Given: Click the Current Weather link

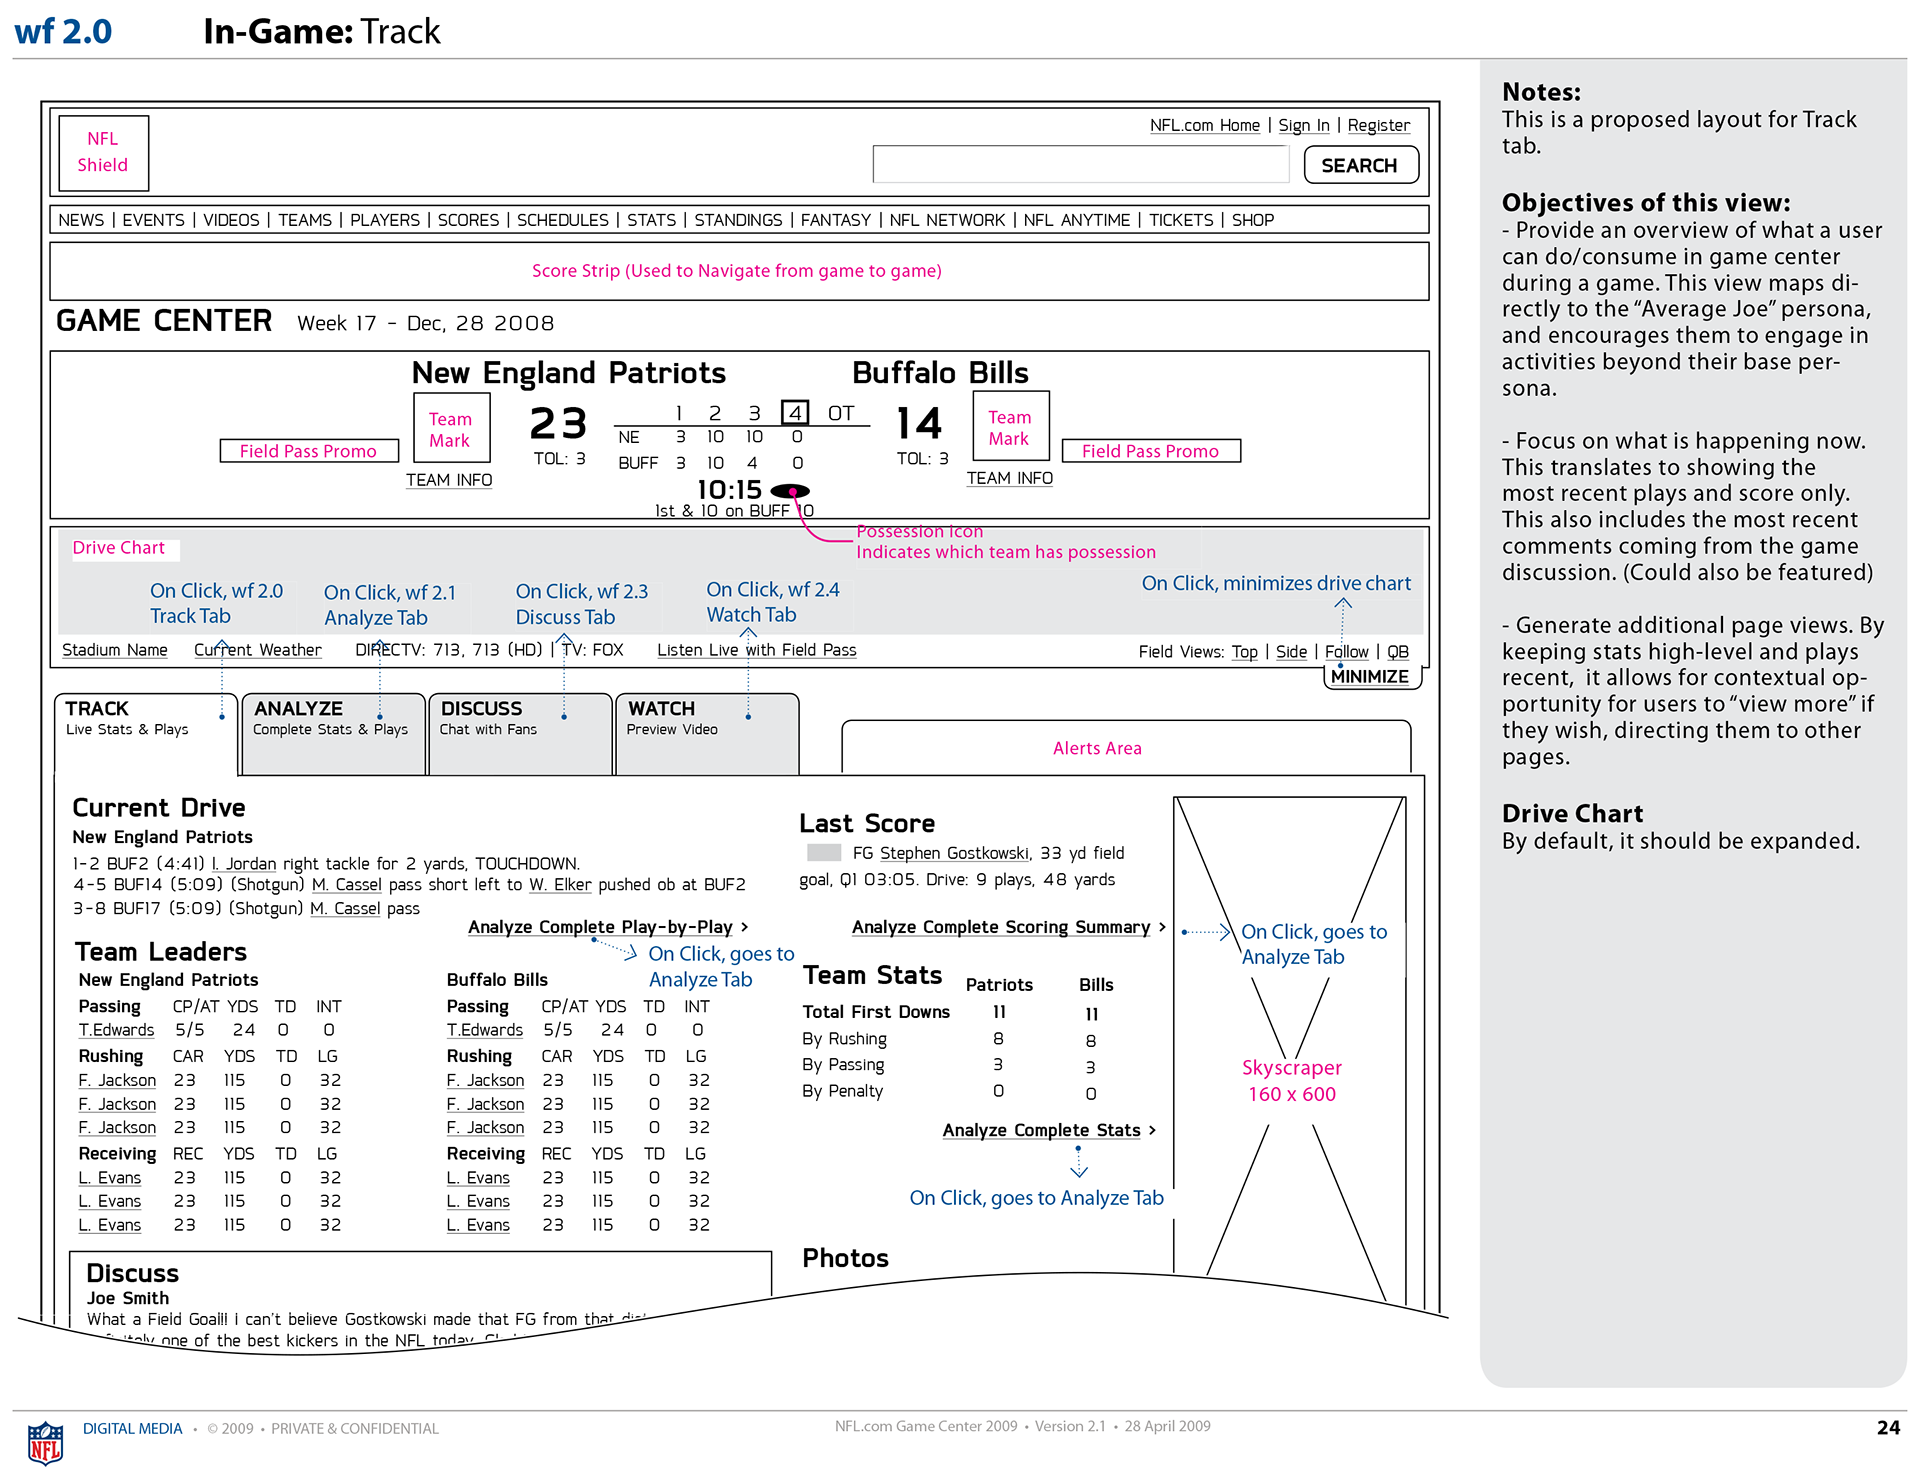Looking at the screenshot, I should (258, 650).
